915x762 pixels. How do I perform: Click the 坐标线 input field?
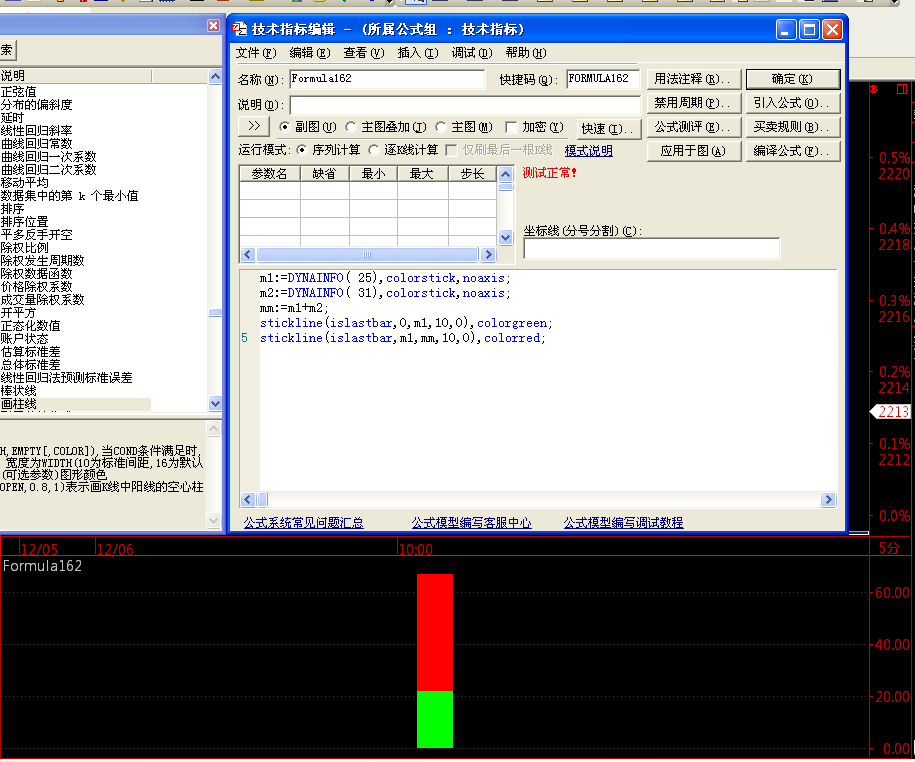click(651, 248)
